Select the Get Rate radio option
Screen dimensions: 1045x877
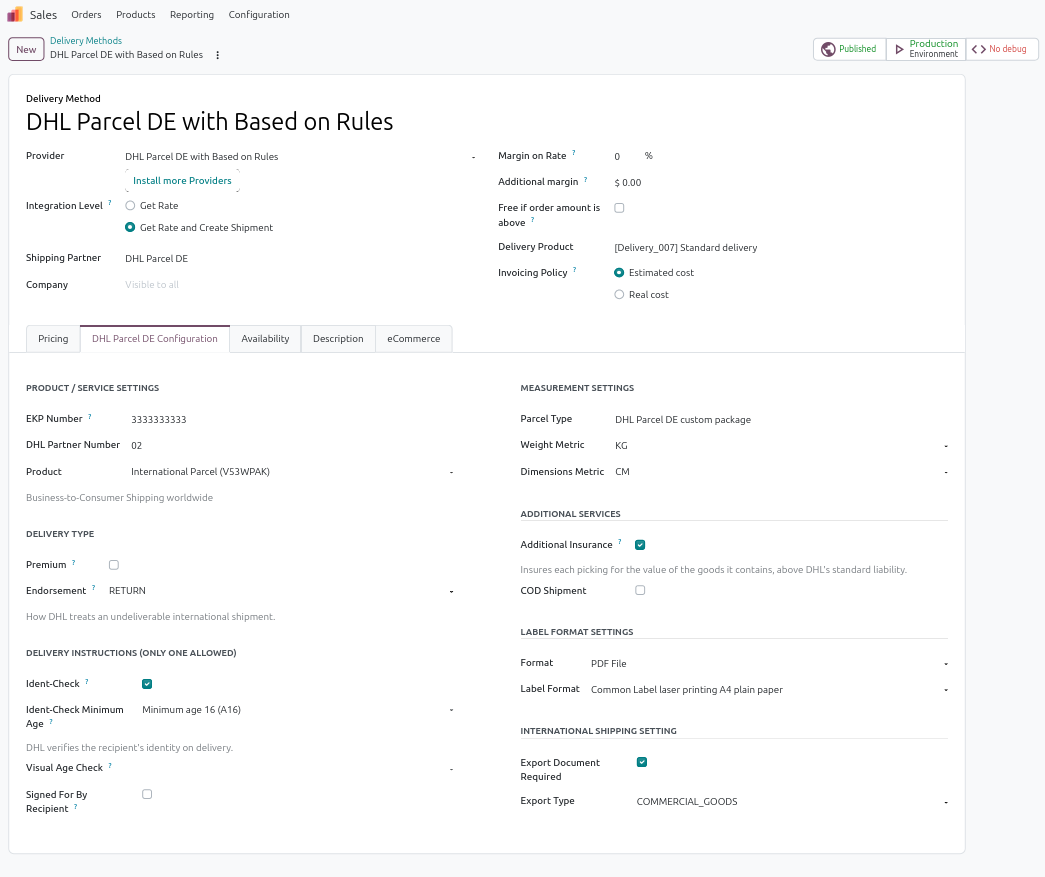[x=131, y=206]
